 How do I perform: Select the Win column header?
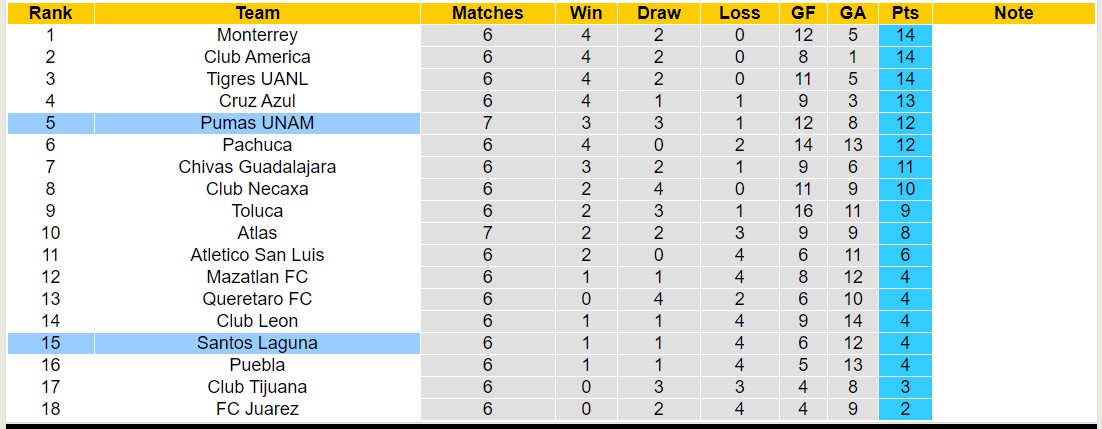click(586, 13)
